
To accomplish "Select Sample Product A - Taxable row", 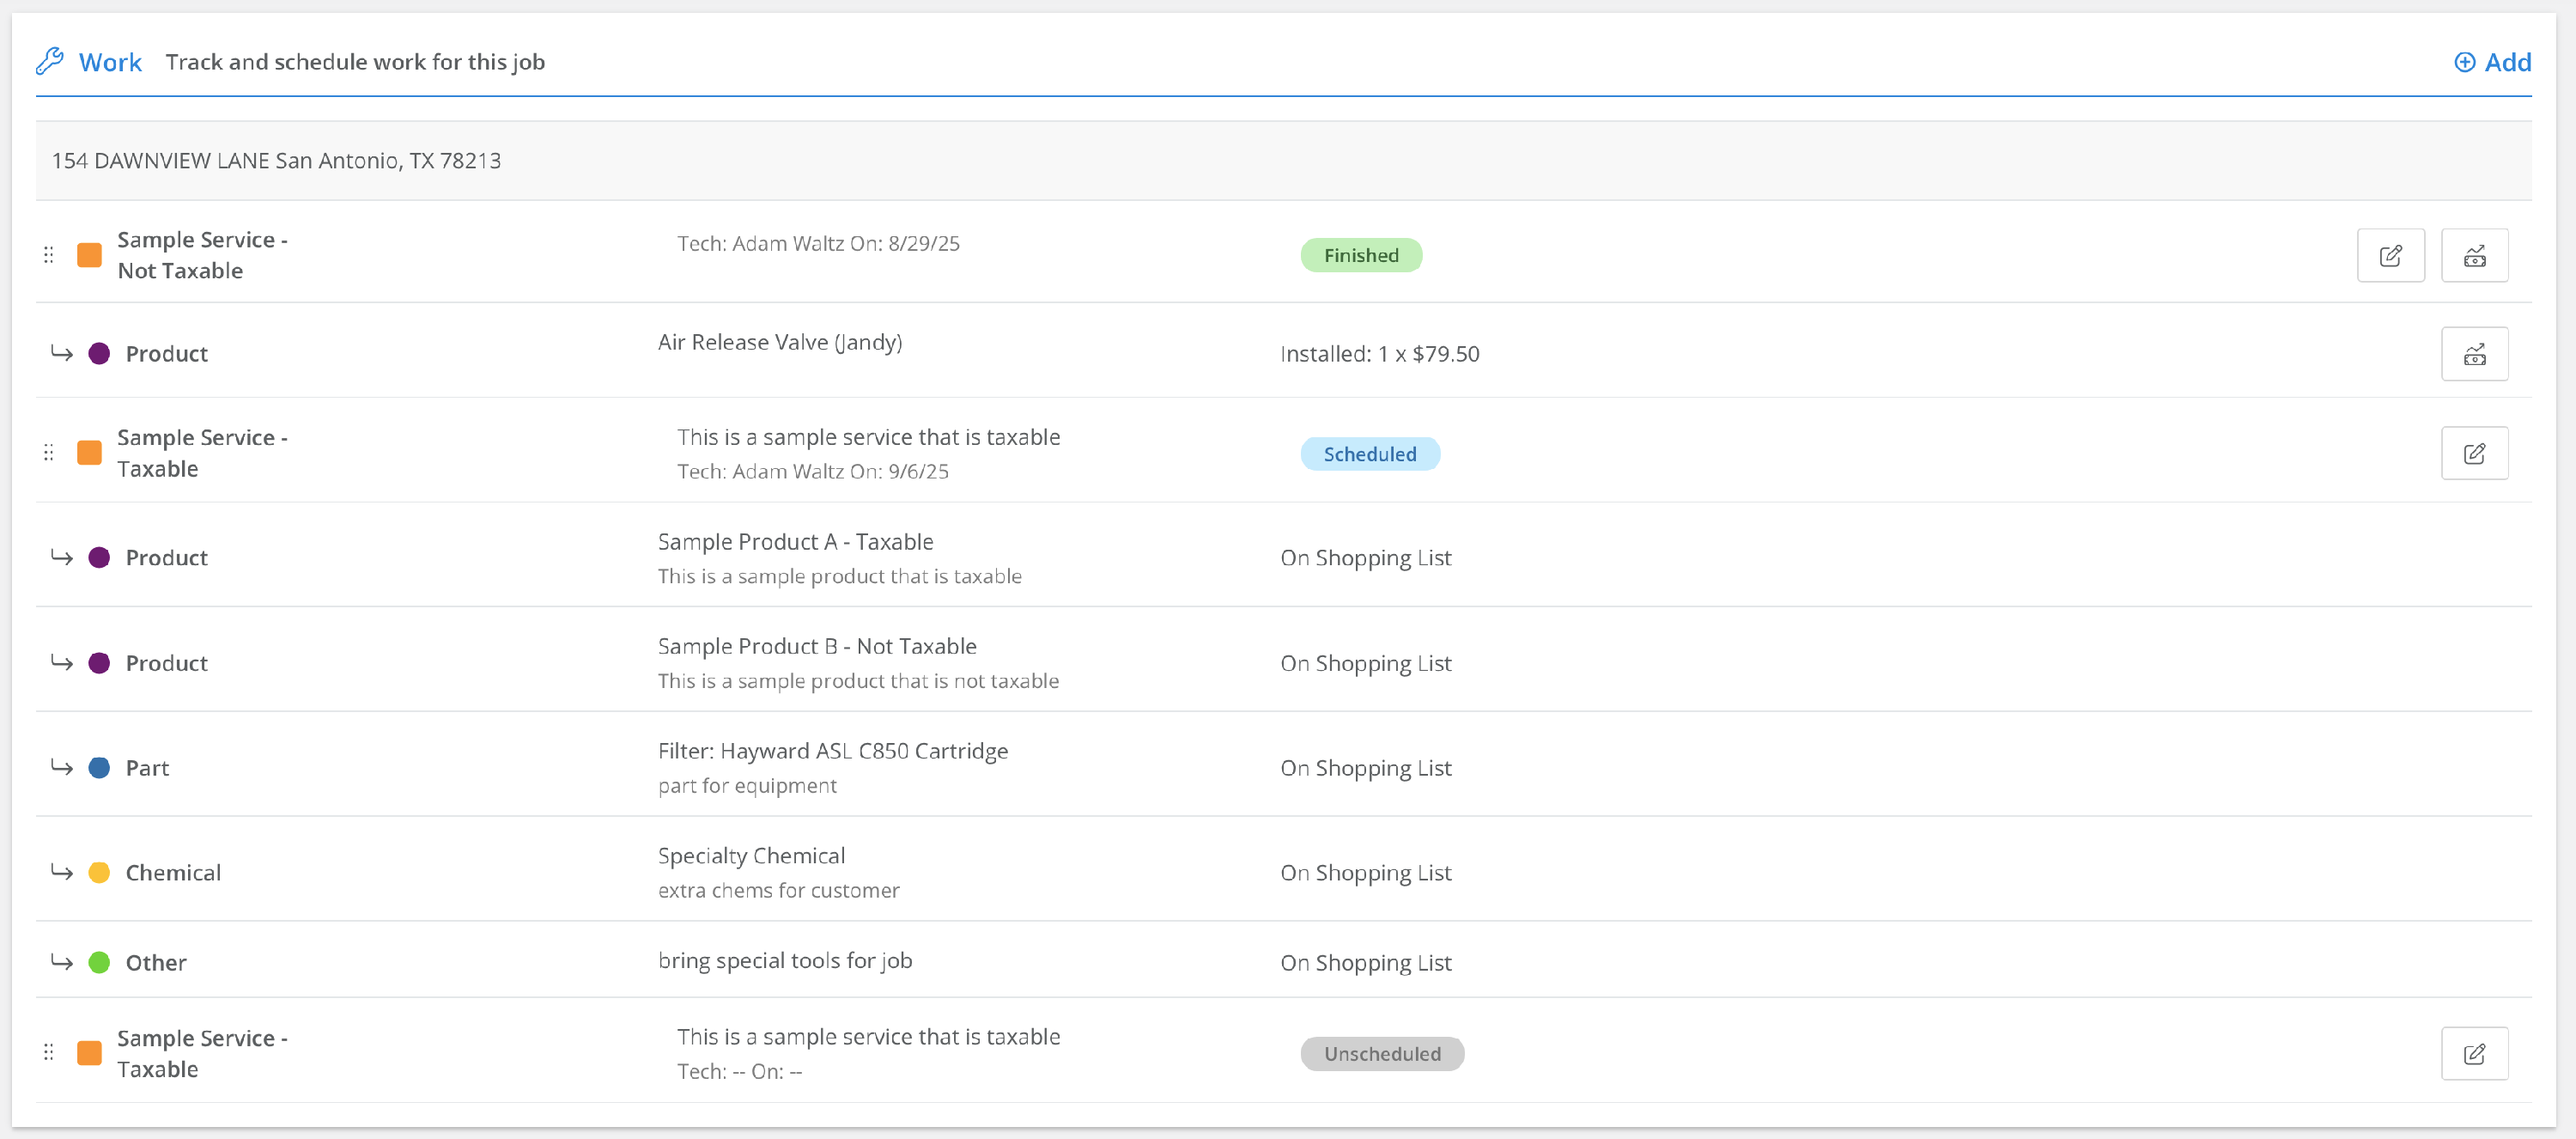I will coord(795,542).
